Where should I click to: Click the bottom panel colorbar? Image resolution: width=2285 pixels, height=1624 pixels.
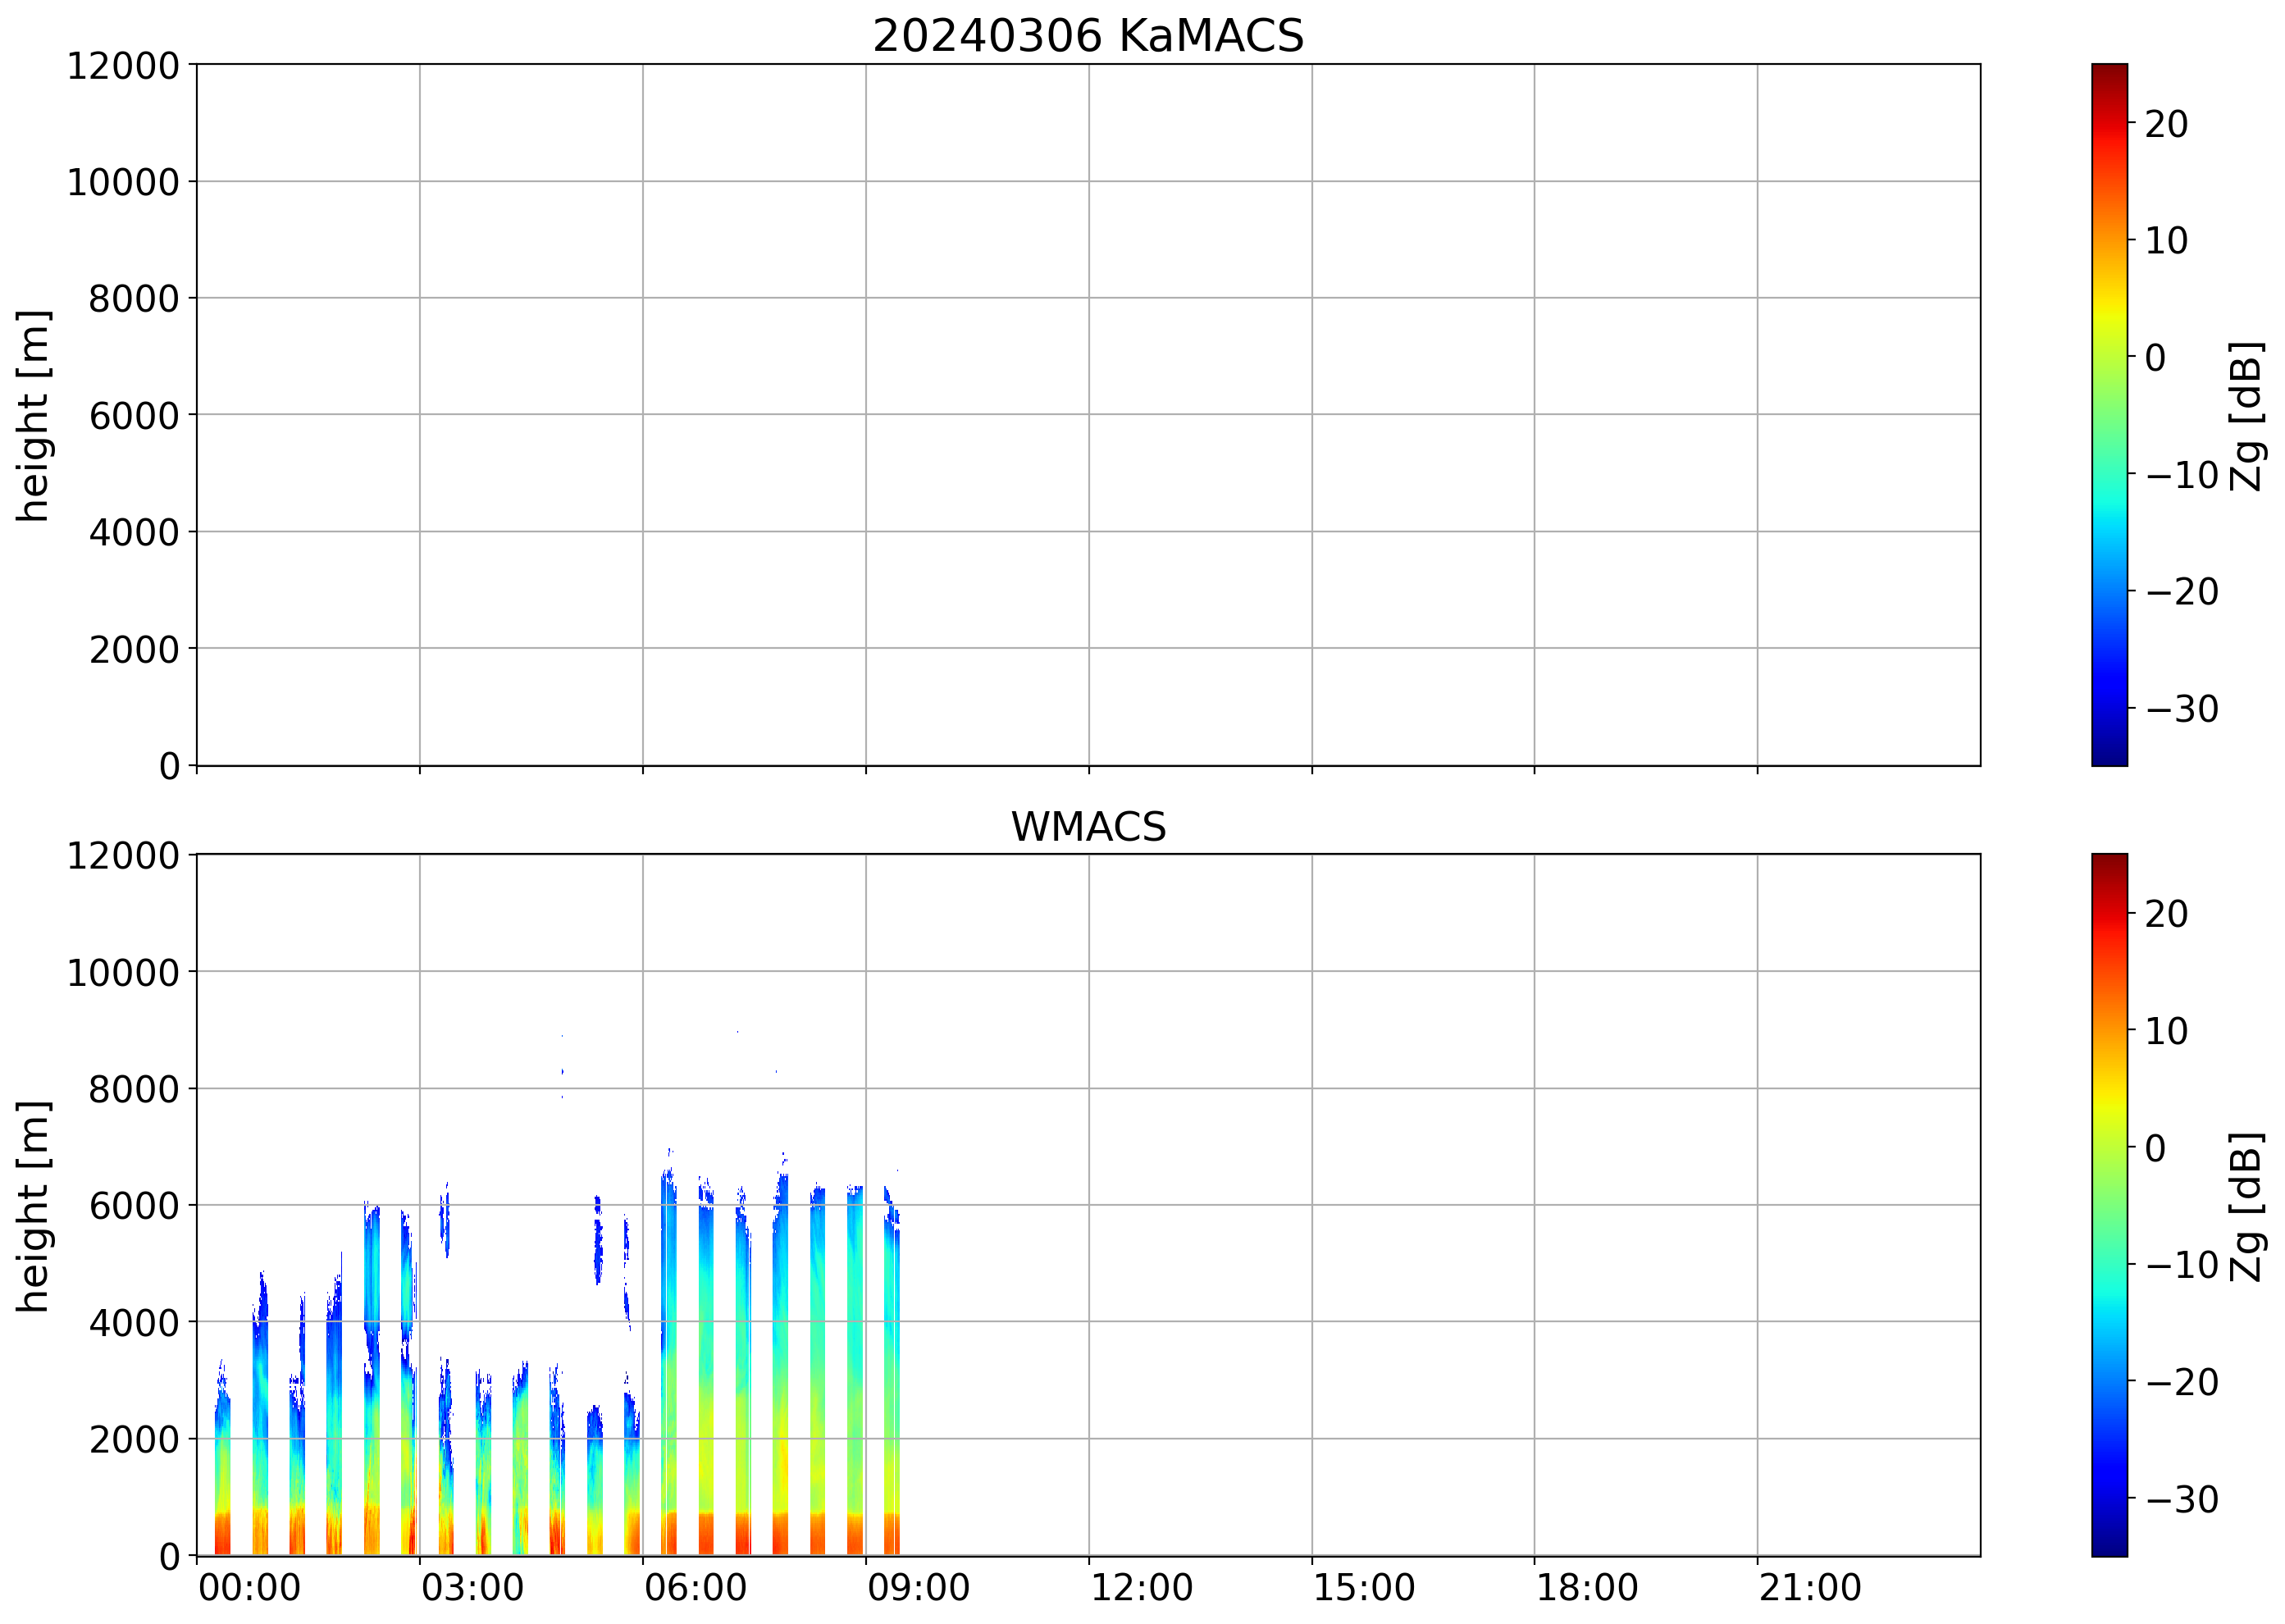[x=2109, y=1205]
